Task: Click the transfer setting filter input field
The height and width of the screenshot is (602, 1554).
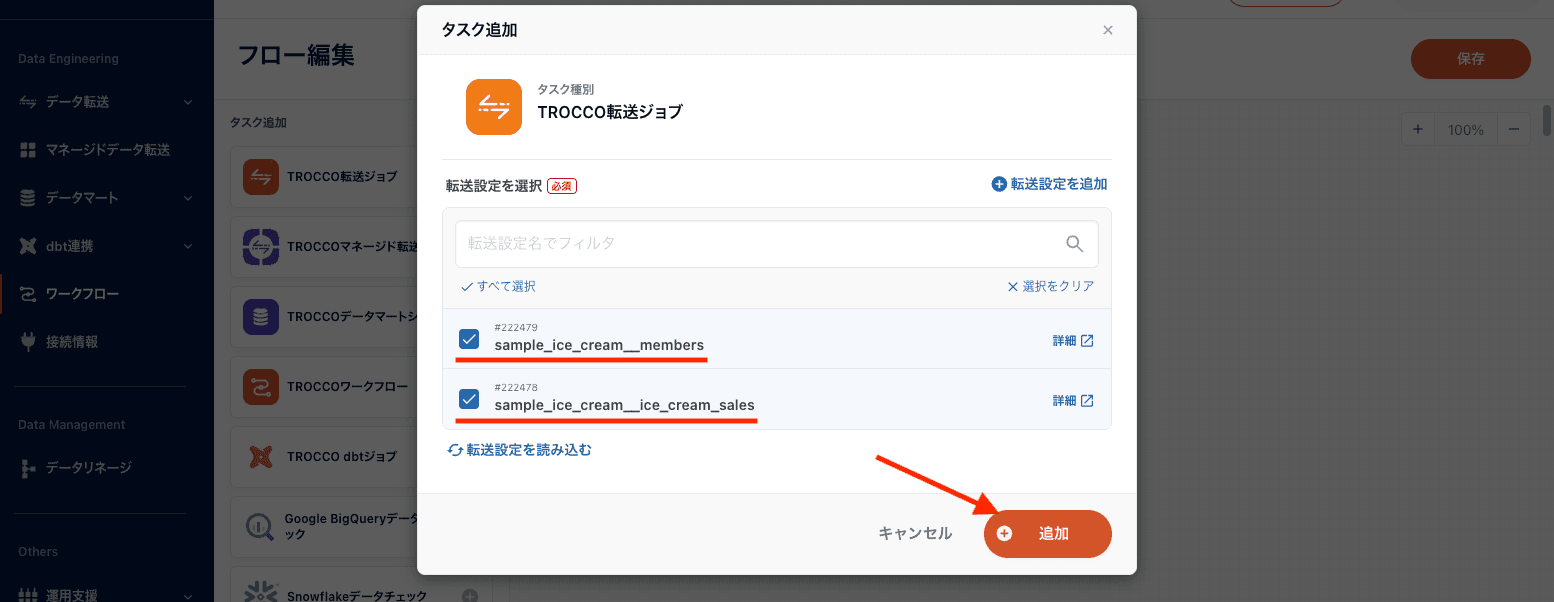Action: [740, 243]
